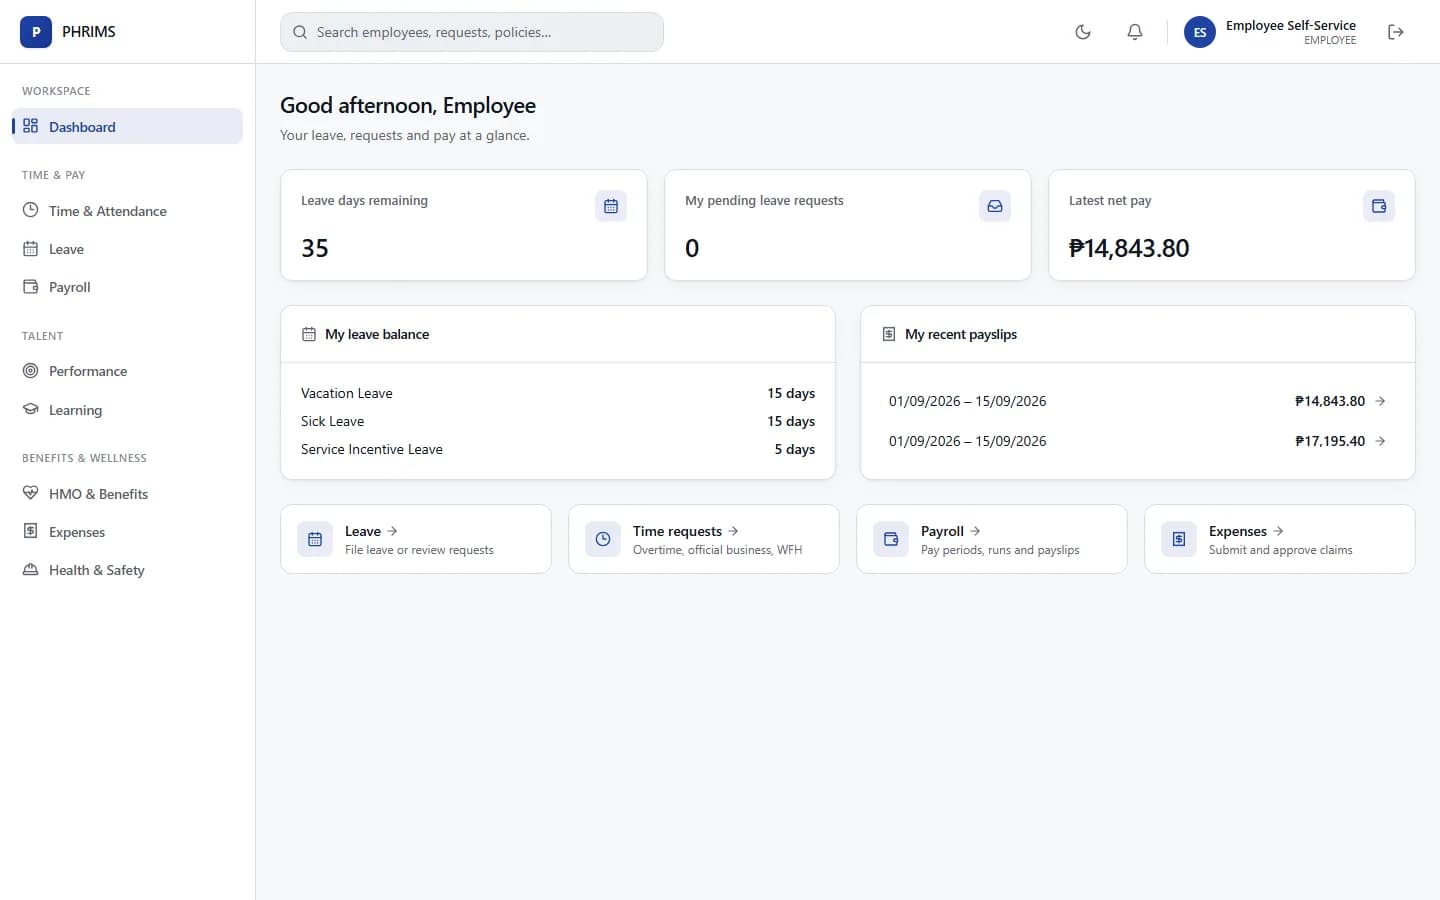The width and height of the screenshot is (1440, 900).
Task: Select Leave in the sidebar
Action: coord(127,249)
